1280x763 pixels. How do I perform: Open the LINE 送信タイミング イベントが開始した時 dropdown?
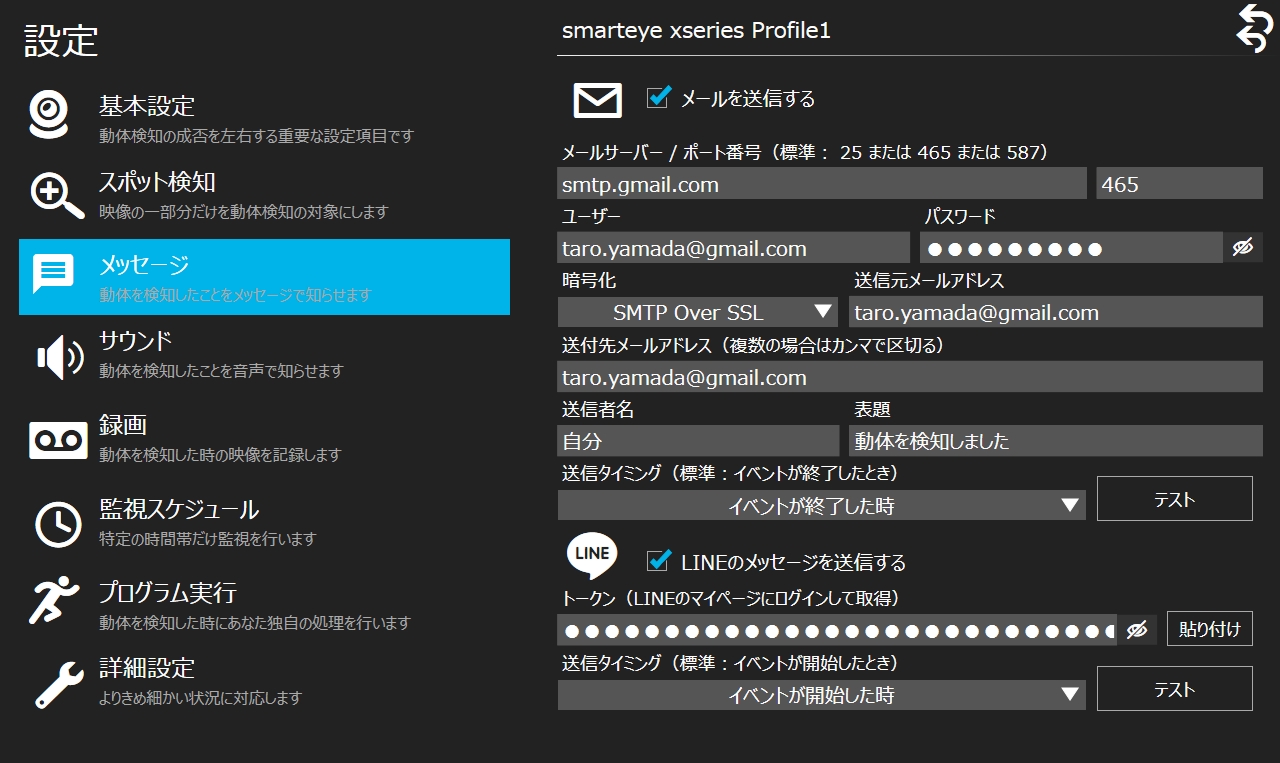coord(821,694)
